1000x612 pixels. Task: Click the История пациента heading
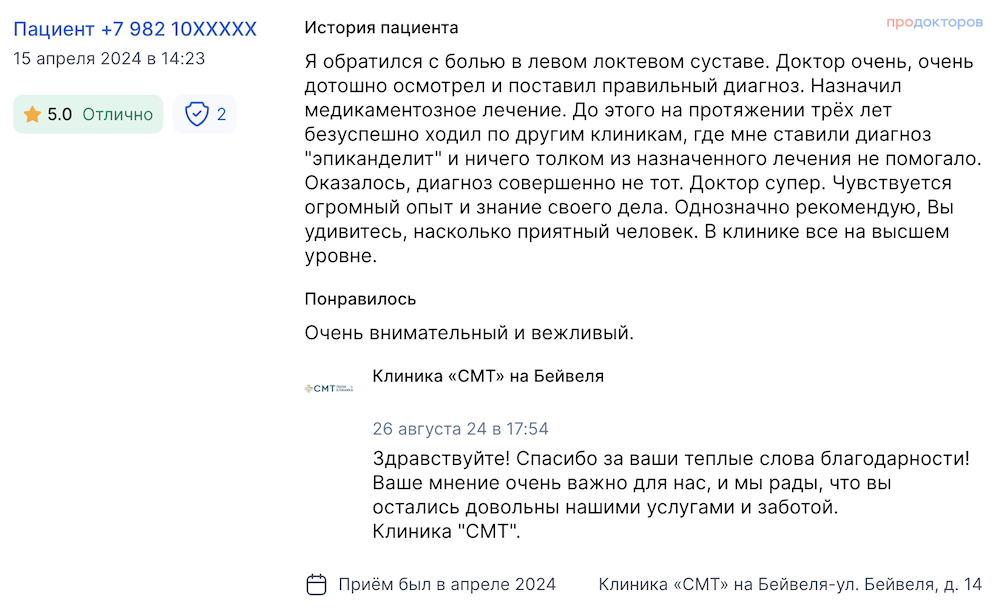[381, 27]
